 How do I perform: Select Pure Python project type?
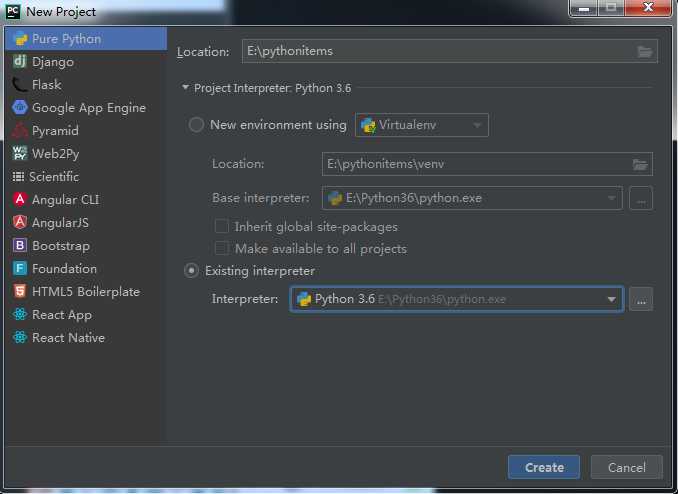86,39
